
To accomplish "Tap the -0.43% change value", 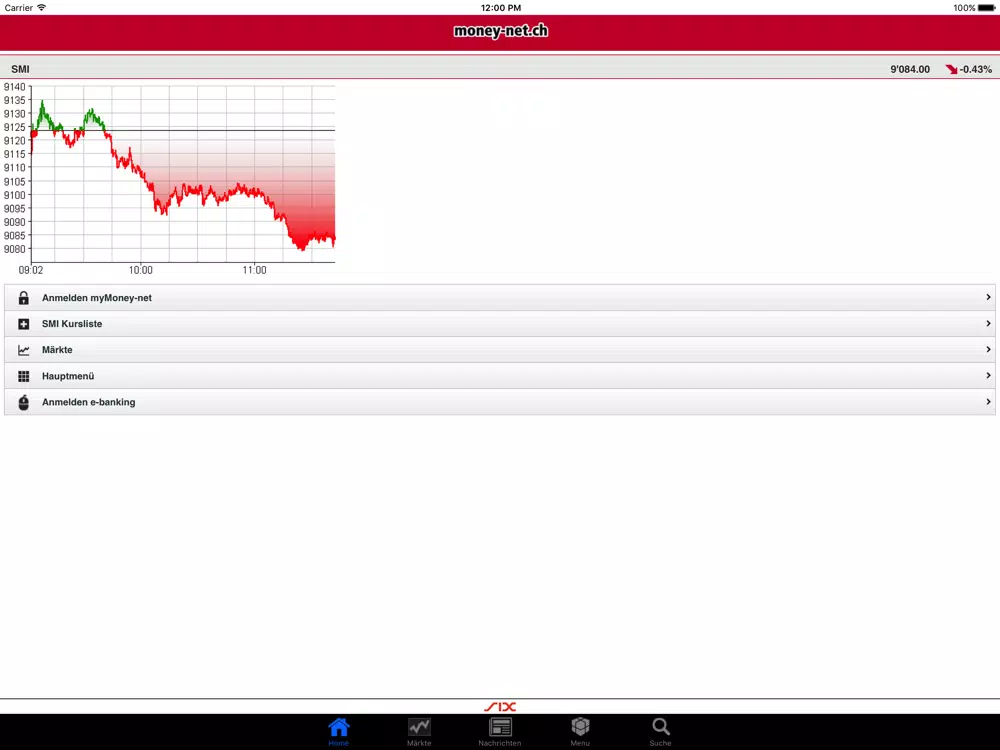I will (x=976, y=69).
